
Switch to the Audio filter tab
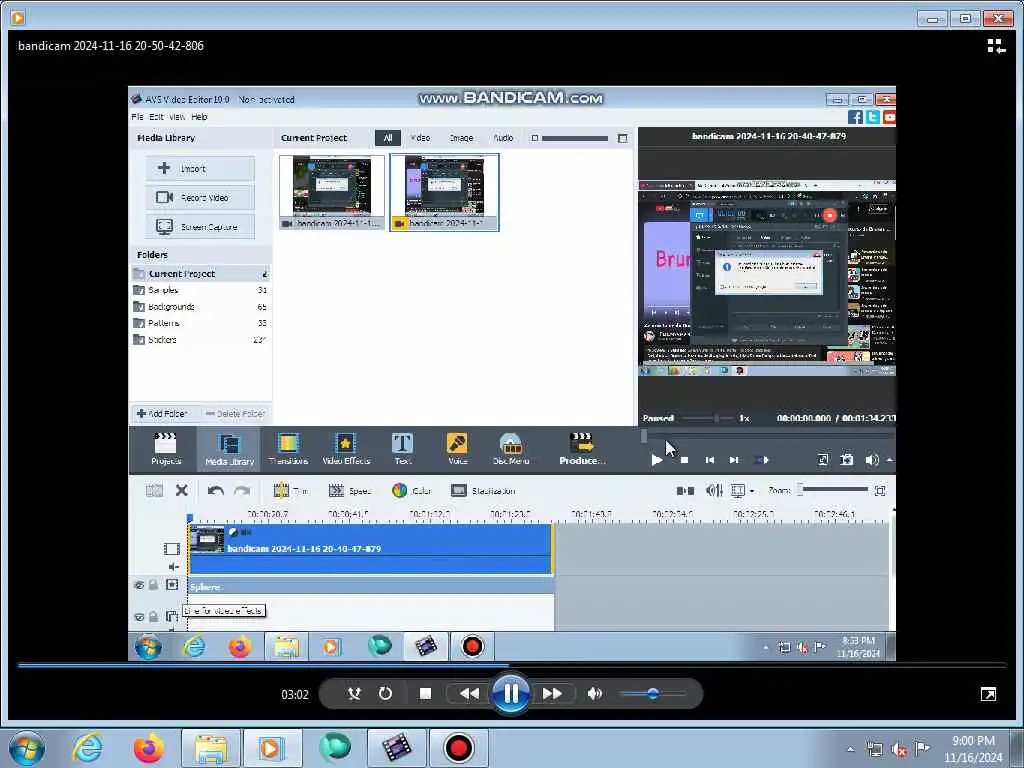click(502, 138)
